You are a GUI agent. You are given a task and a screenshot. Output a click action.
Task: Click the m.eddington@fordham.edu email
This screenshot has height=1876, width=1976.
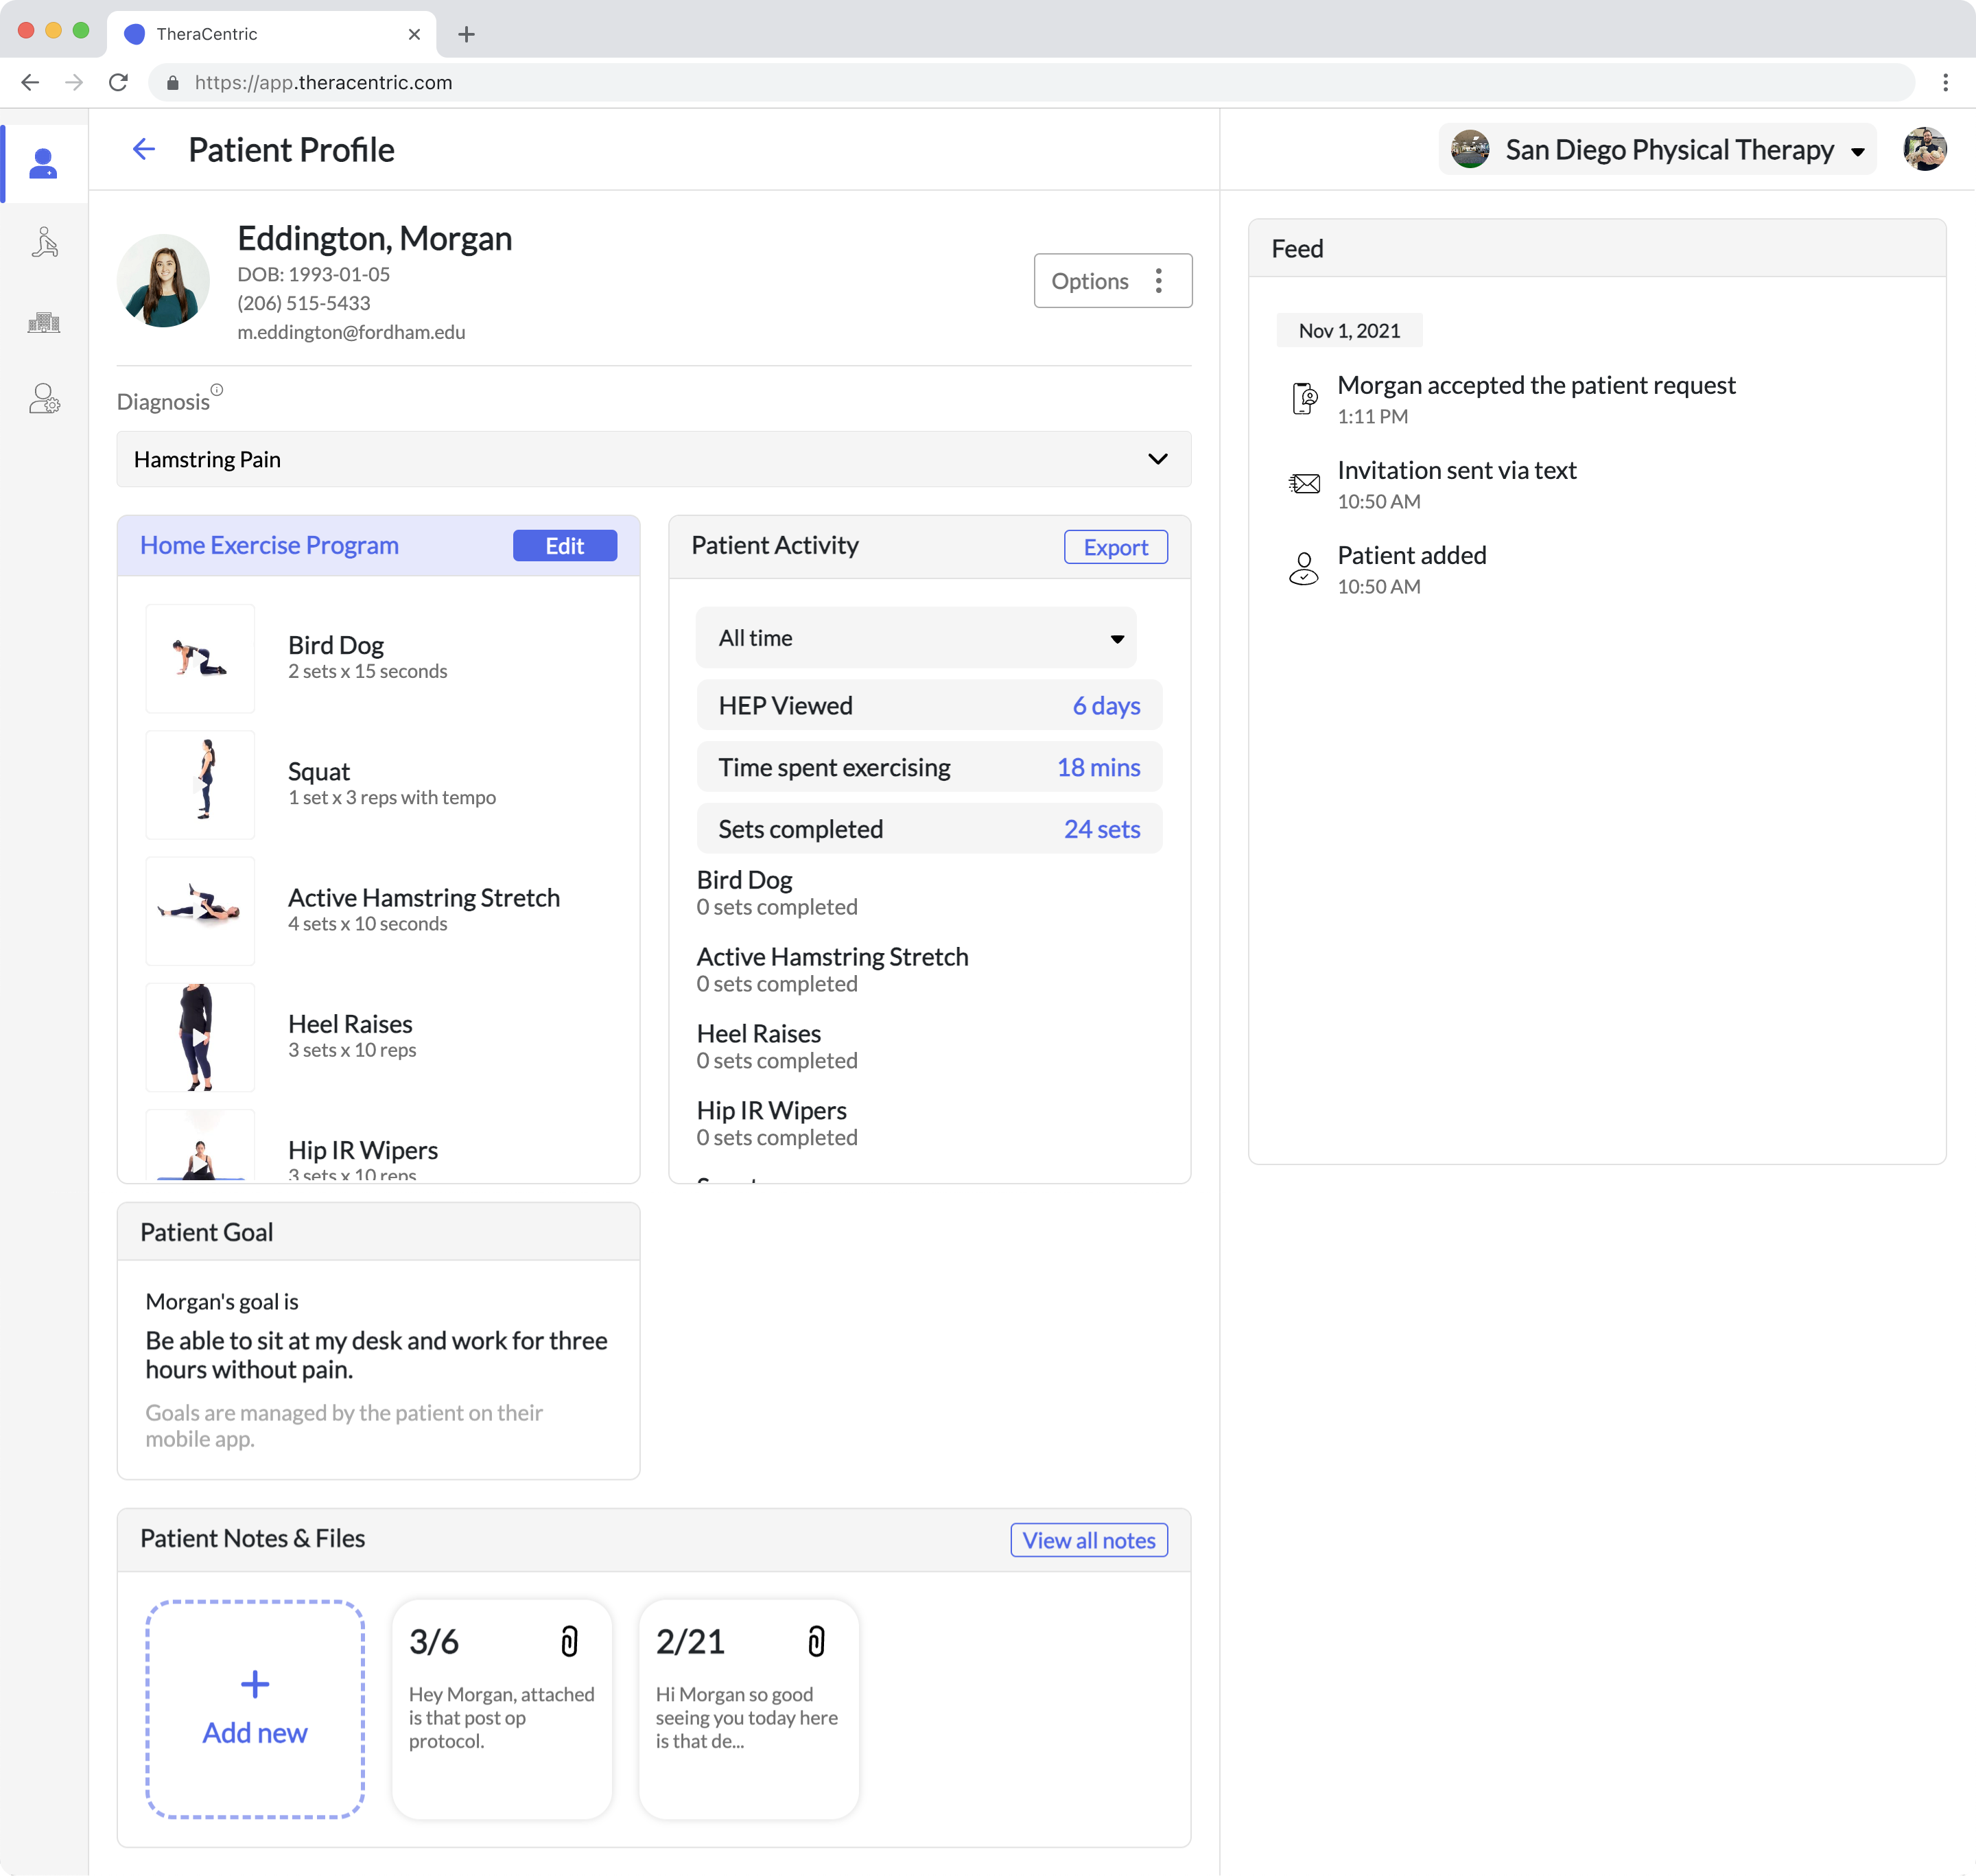(x=351, y=332)
